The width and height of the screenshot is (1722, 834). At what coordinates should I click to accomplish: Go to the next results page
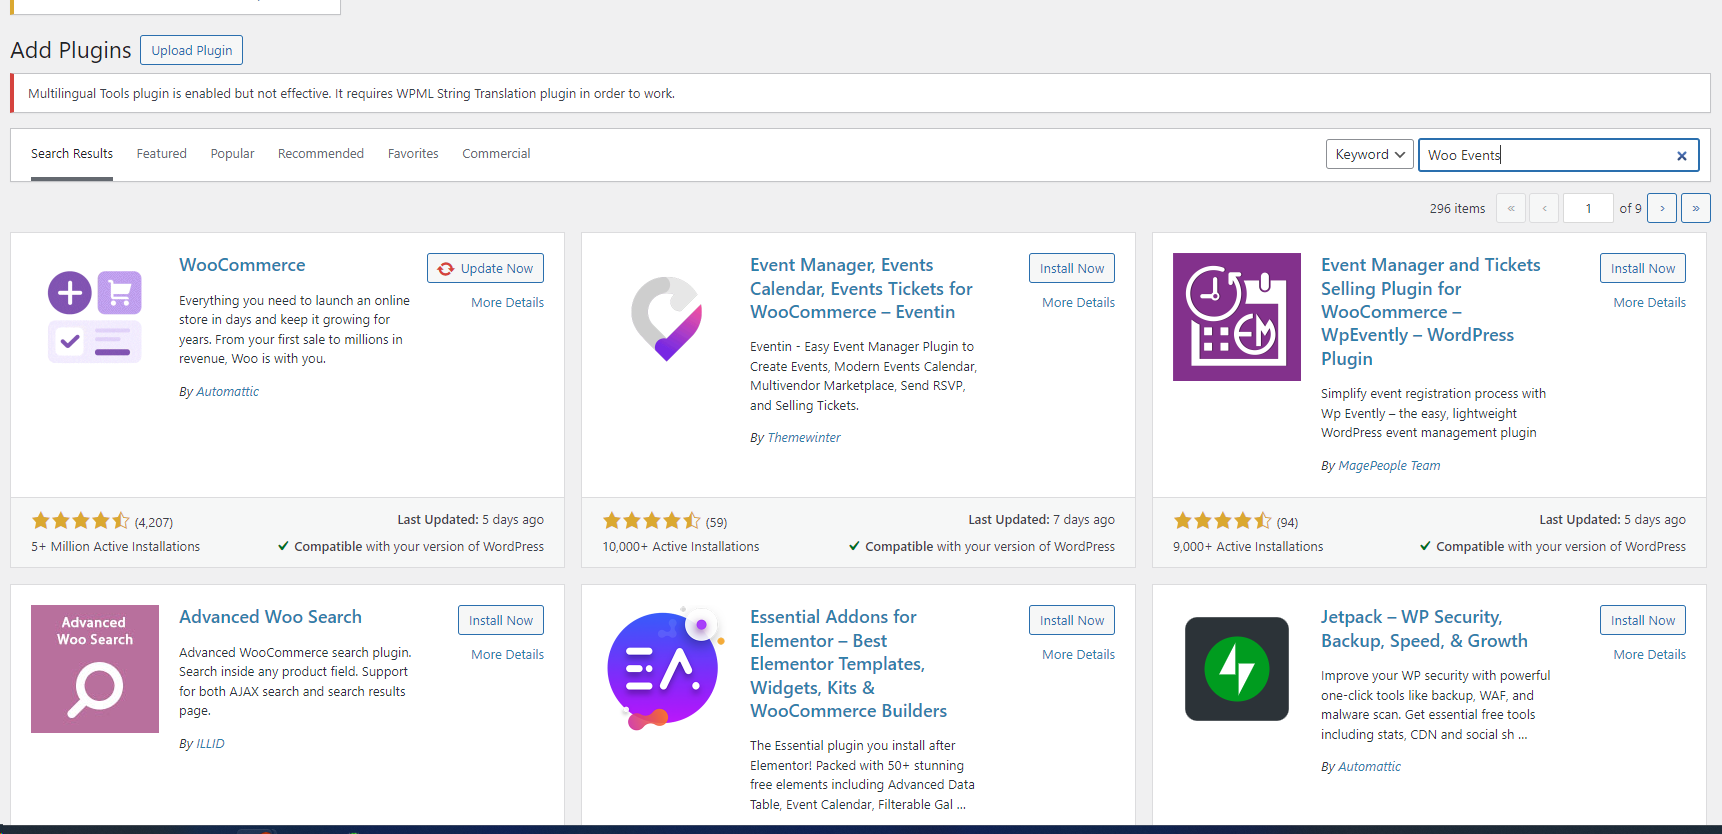(x=1662, y=208)
